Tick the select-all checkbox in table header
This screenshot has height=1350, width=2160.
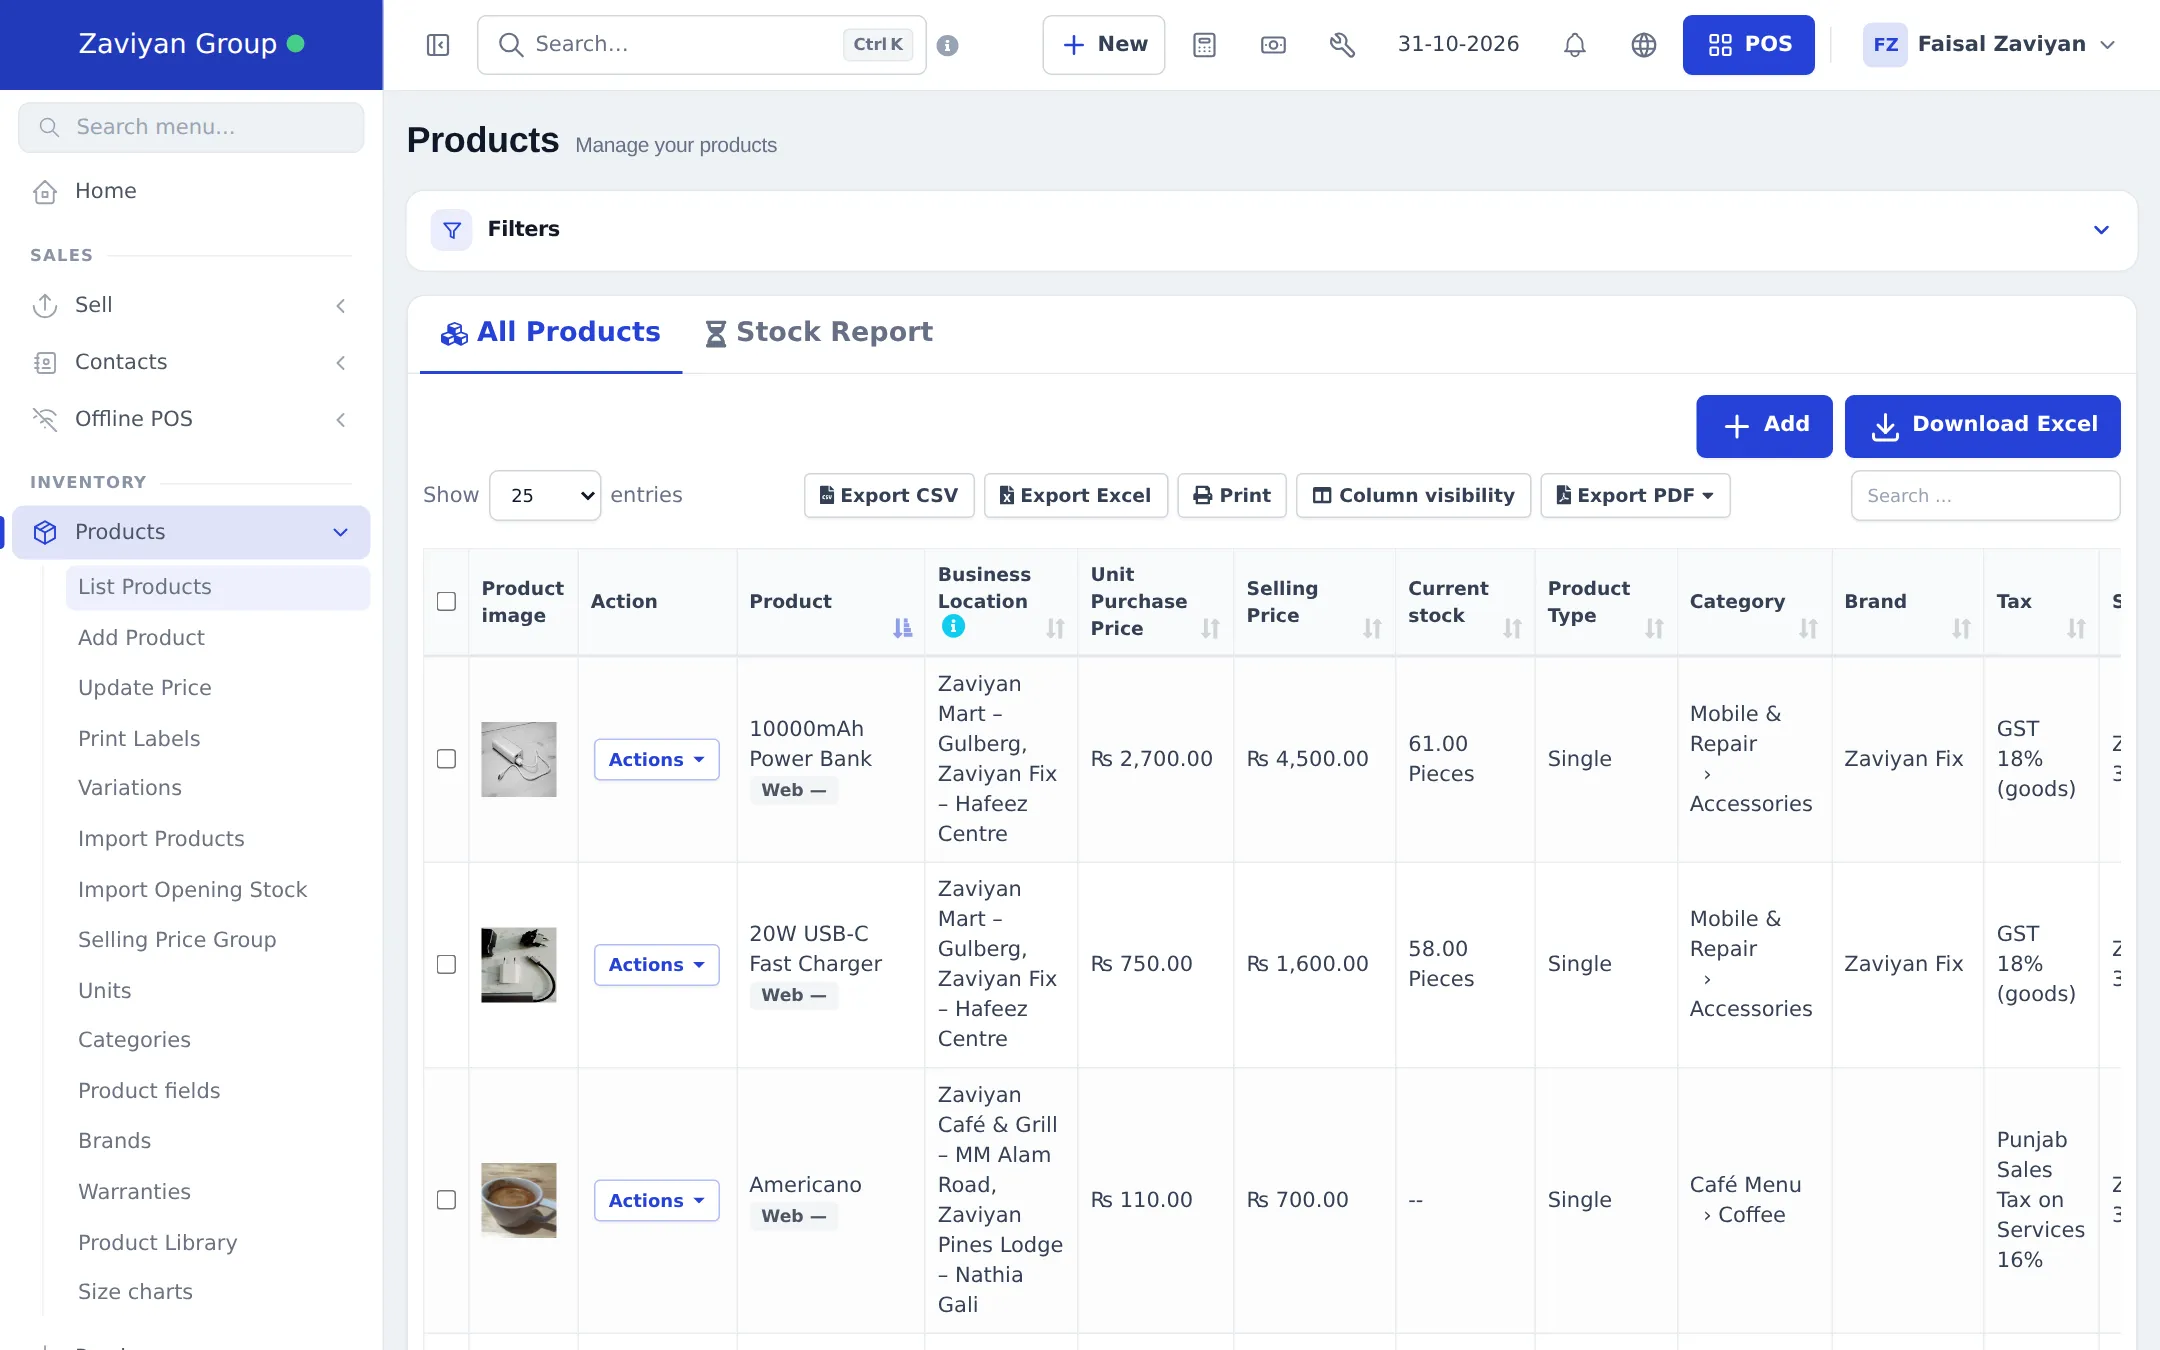coord(446,601)
